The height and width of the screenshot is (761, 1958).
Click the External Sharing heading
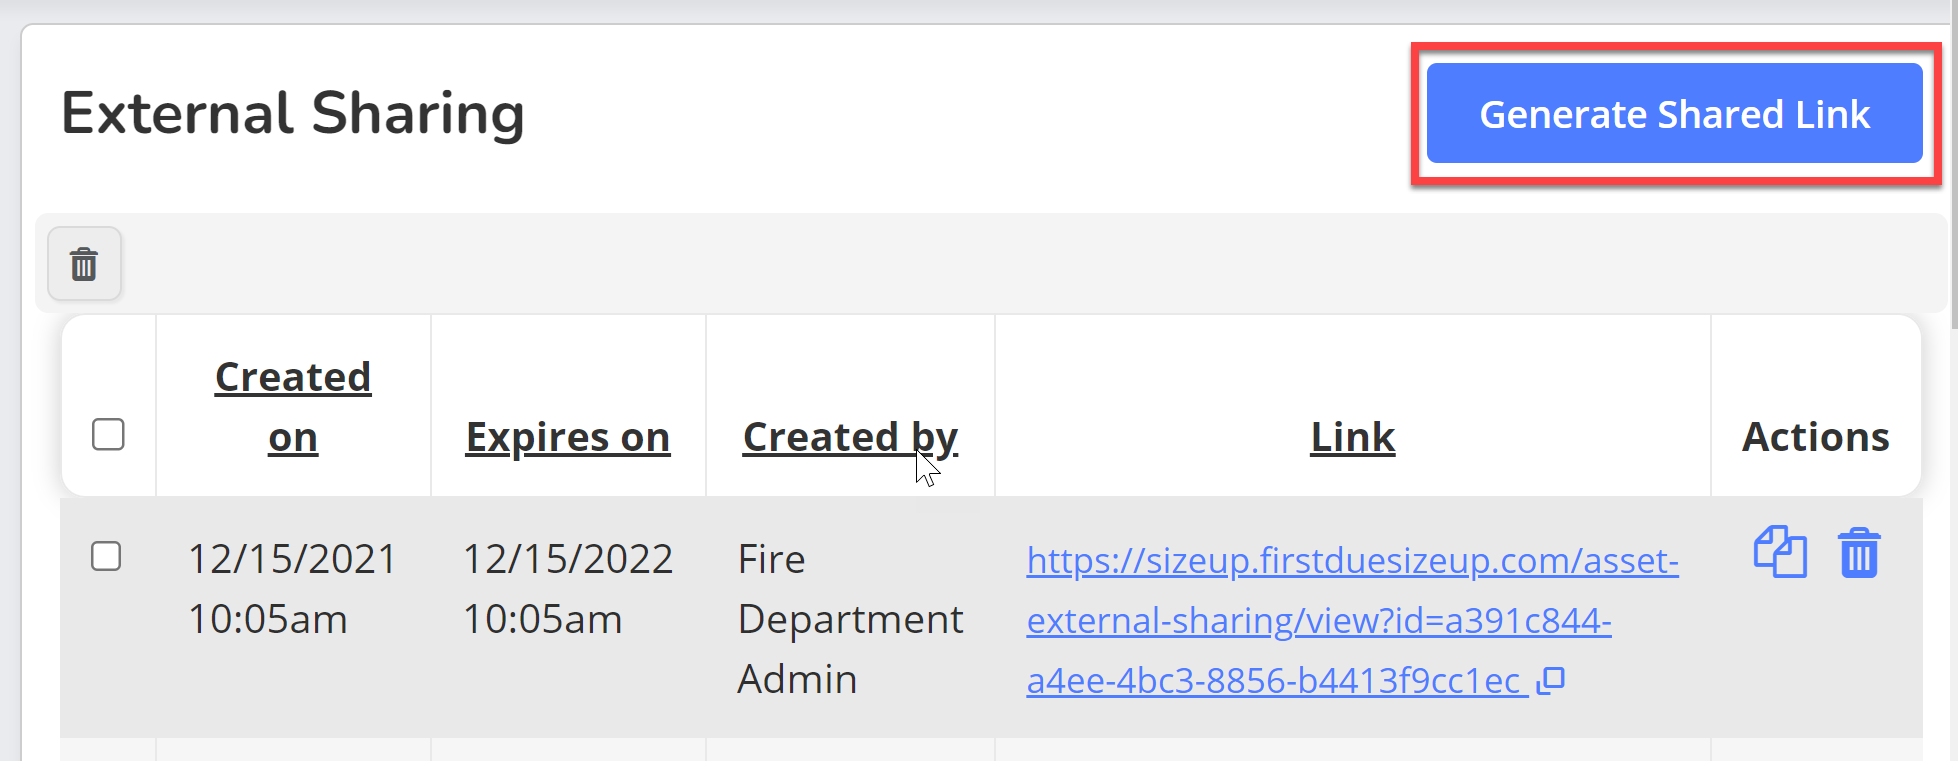pos(293,113)
